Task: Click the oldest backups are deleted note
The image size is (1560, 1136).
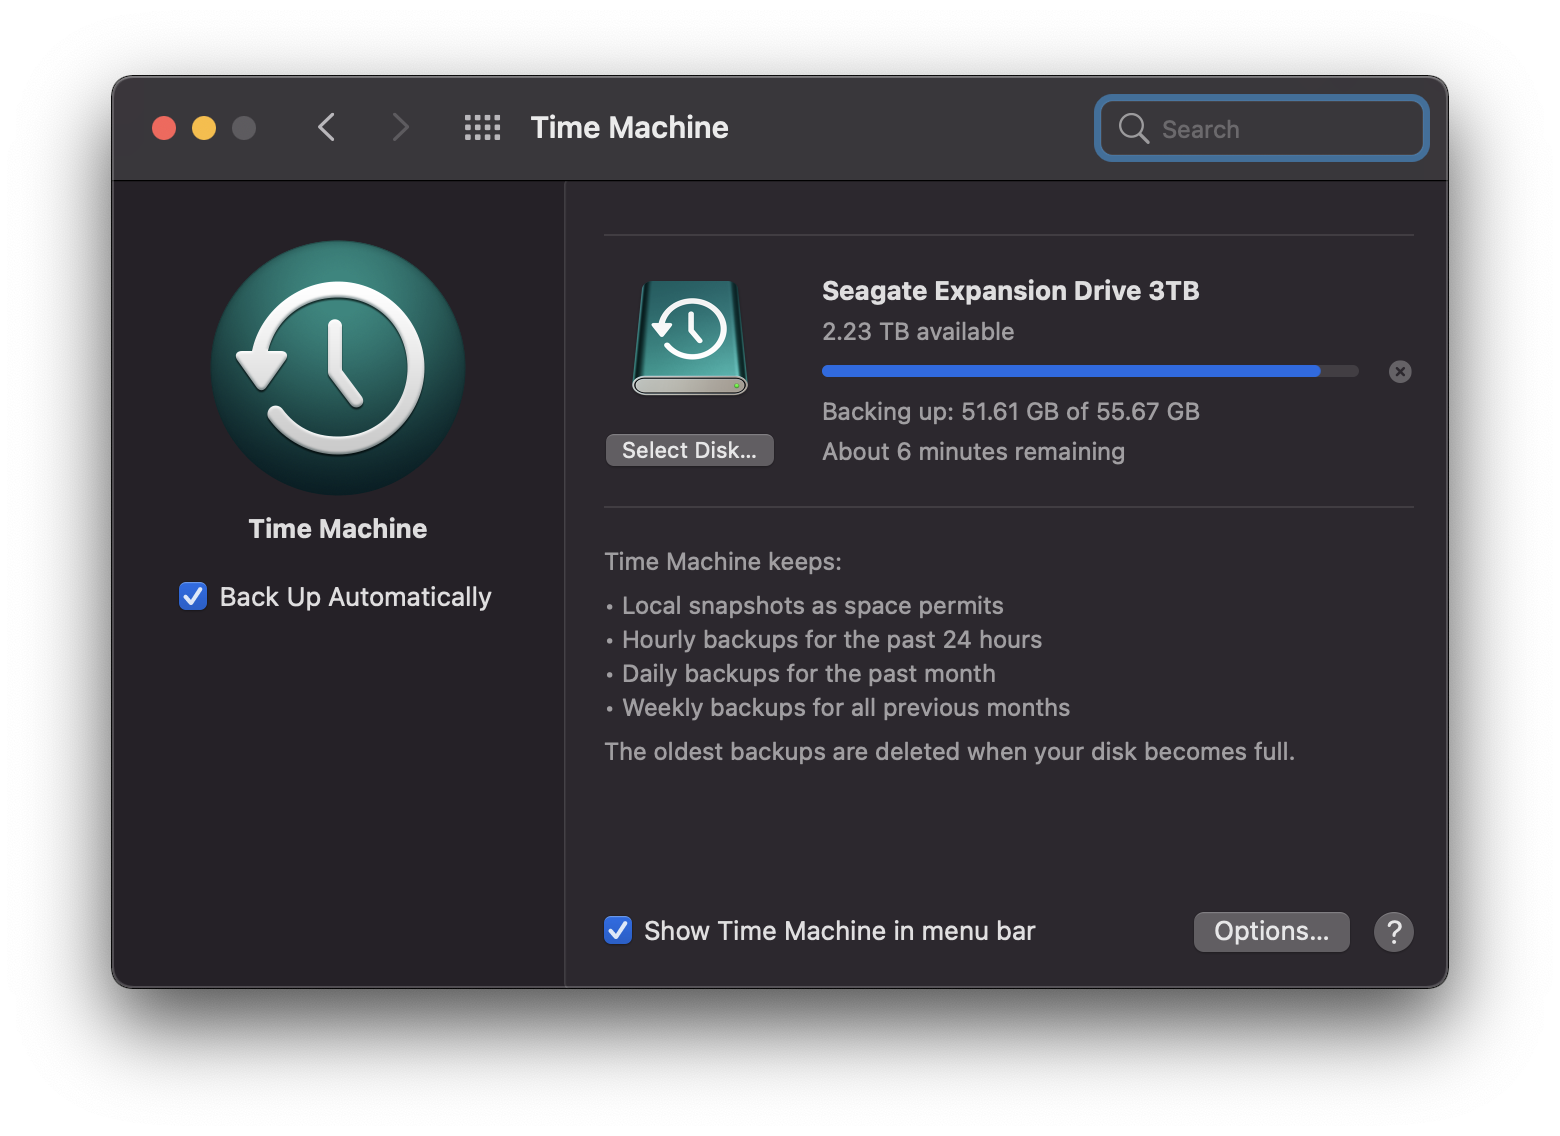Action: 950,752
